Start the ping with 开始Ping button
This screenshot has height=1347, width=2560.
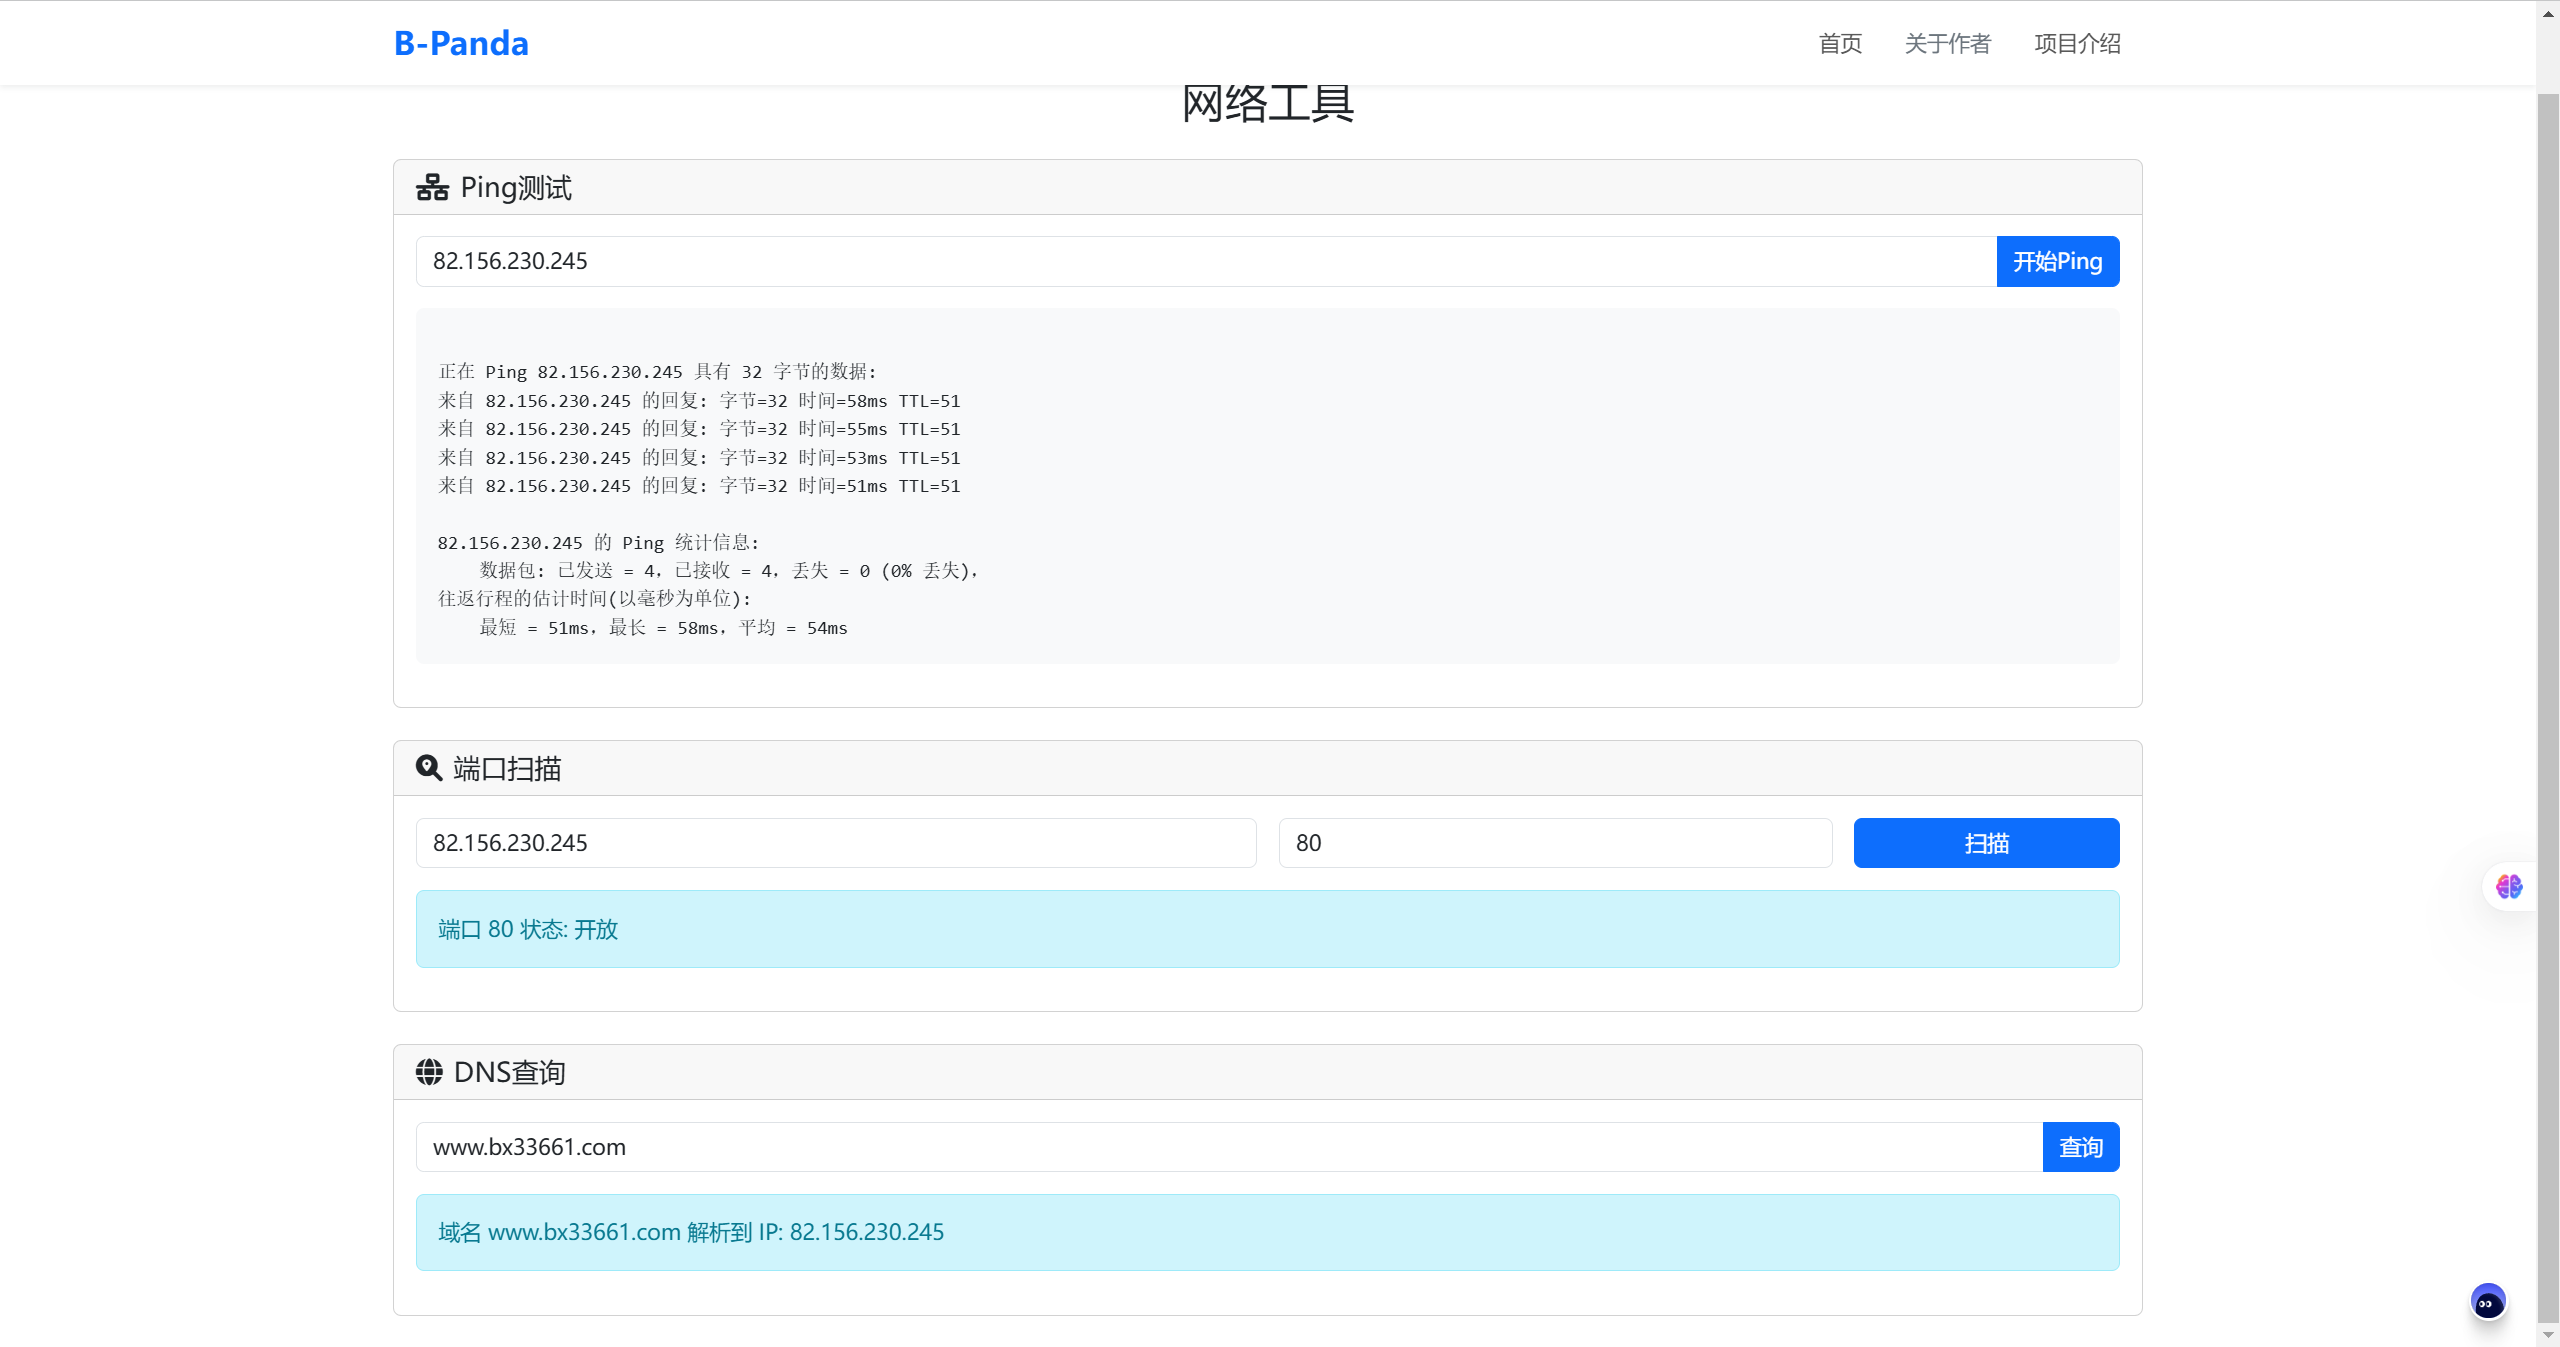click(2058, 261)
